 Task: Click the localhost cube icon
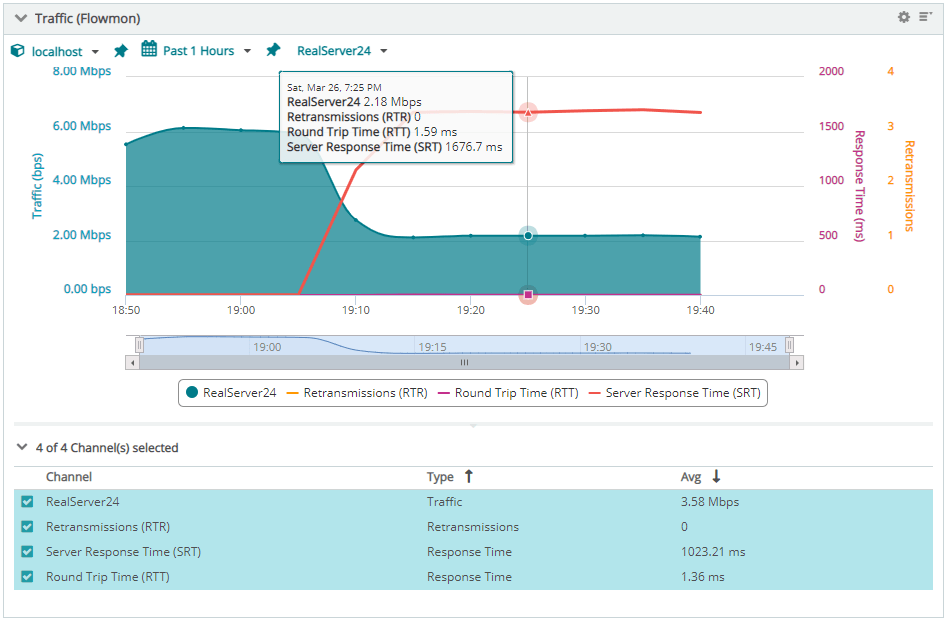coord(18,51)
